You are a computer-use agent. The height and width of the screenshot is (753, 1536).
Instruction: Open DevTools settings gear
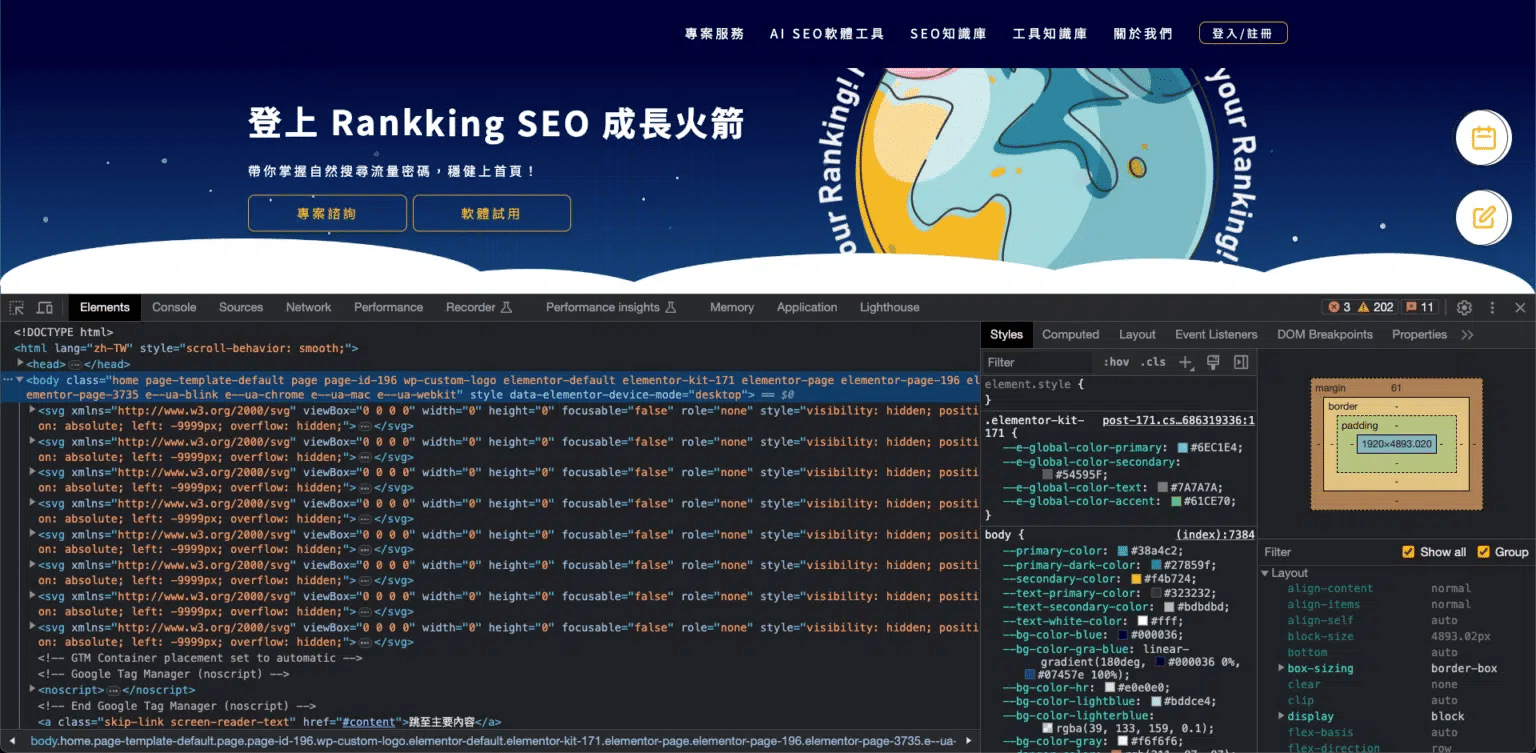click(x=1464, y=308)
